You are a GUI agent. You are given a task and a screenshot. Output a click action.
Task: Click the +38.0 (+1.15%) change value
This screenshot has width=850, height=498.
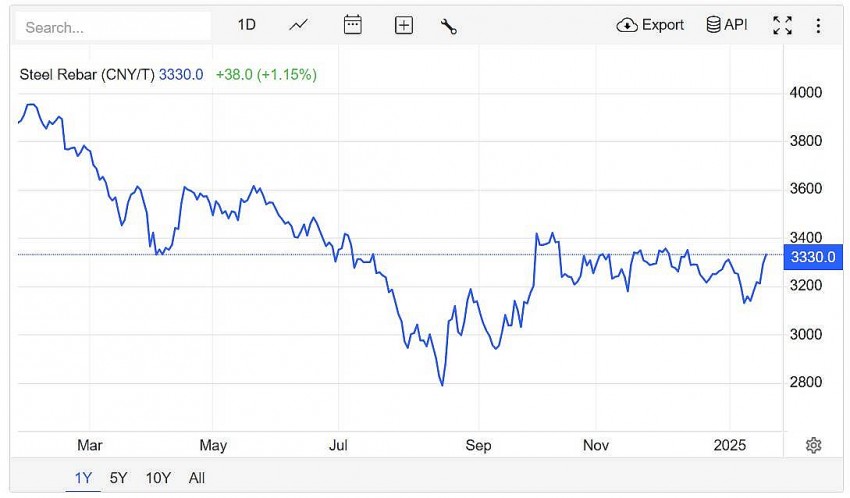[x=266, y=74]
